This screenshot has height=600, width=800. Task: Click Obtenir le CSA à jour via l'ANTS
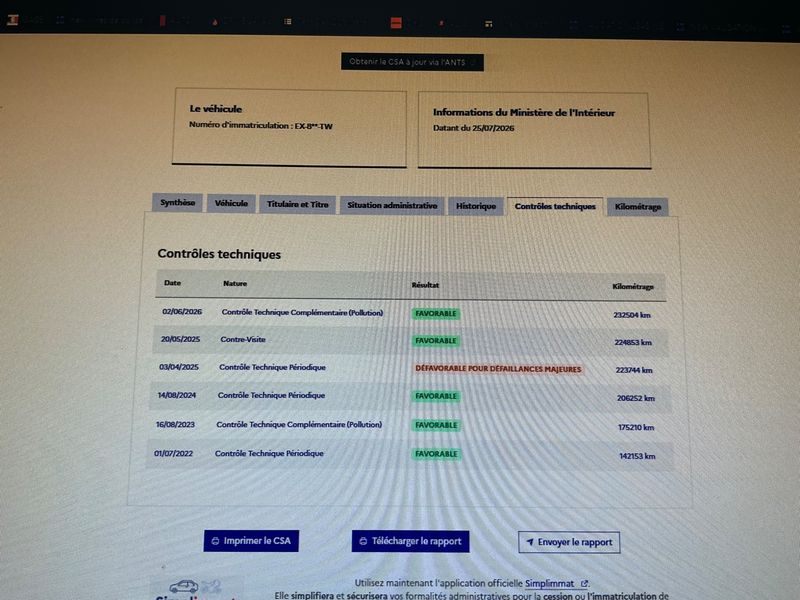412,62
